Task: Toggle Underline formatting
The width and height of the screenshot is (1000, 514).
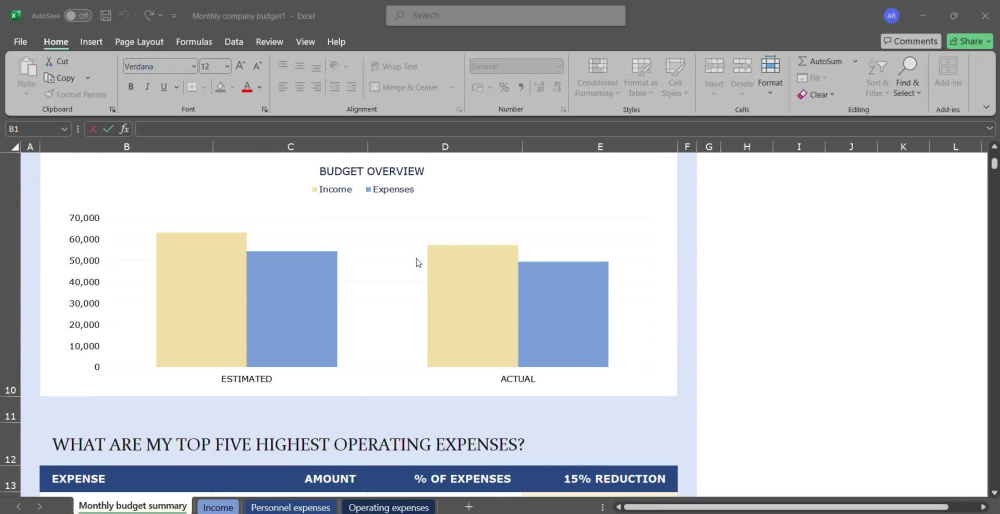Action: [x=164, y=87]
